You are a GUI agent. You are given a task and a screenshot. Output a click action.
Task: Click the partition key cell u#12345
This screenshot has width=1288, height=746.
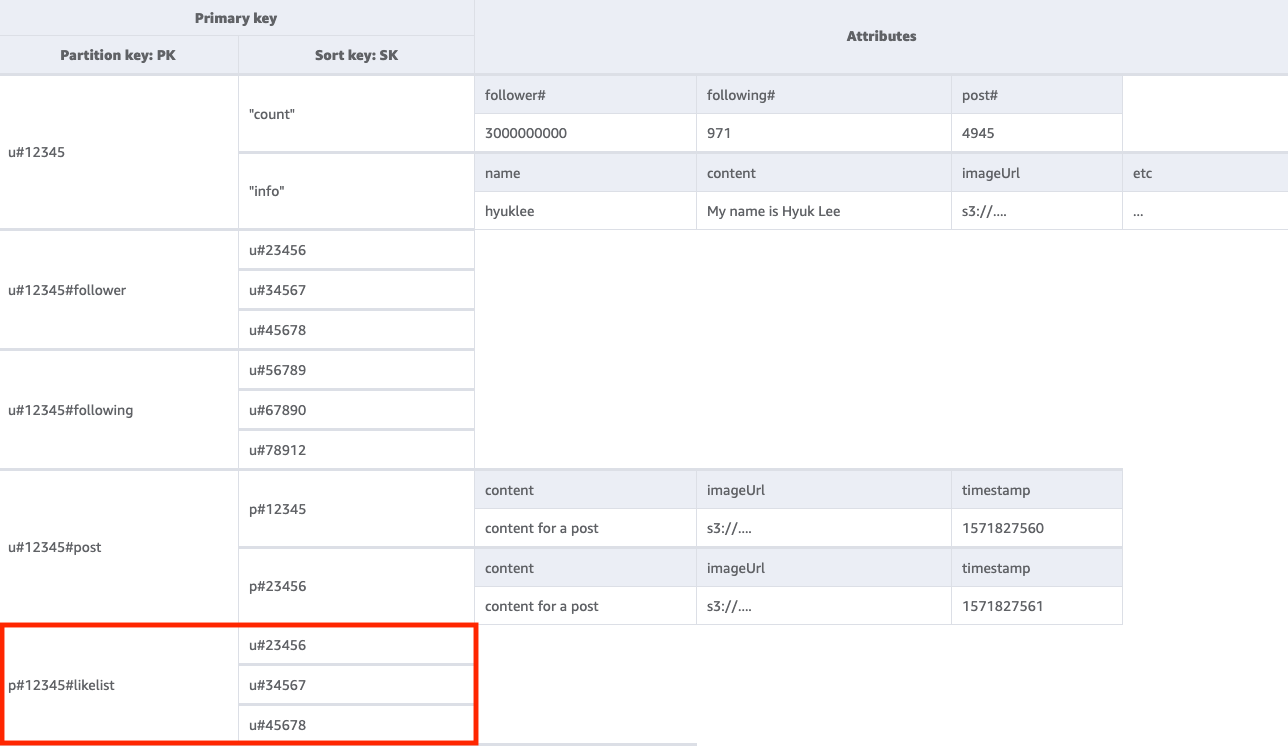pos(35,152)
